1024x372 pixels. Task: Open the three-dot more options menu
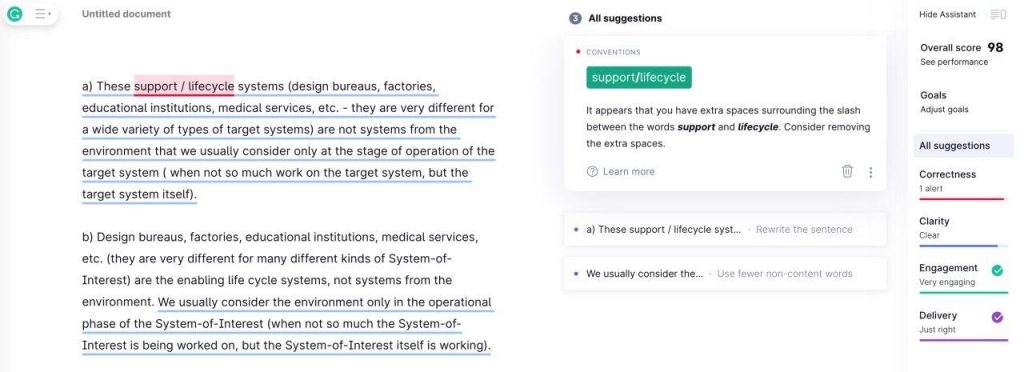(871, 172)
